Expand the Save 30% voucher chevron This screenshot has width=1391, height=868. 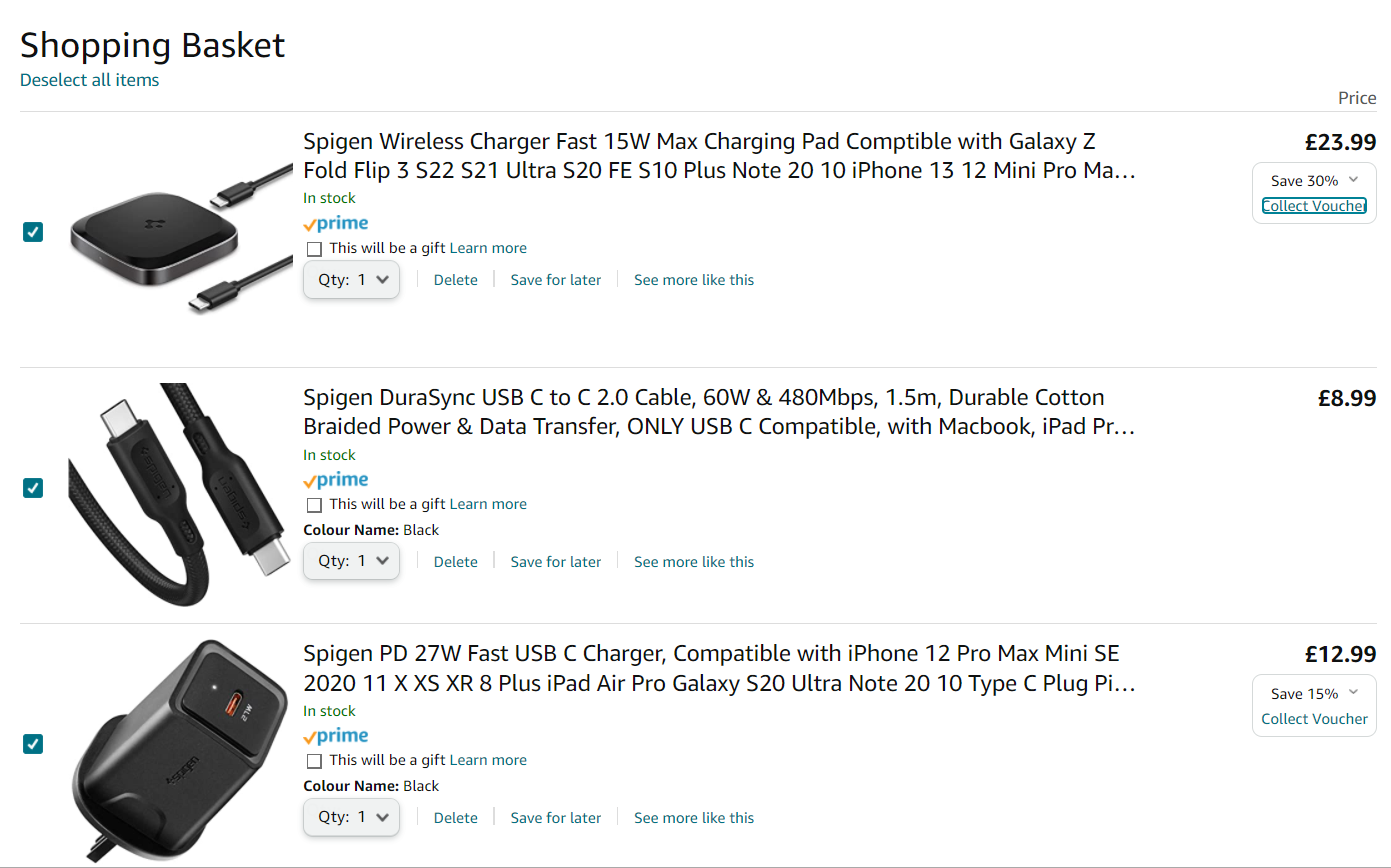pos(1353,180)
